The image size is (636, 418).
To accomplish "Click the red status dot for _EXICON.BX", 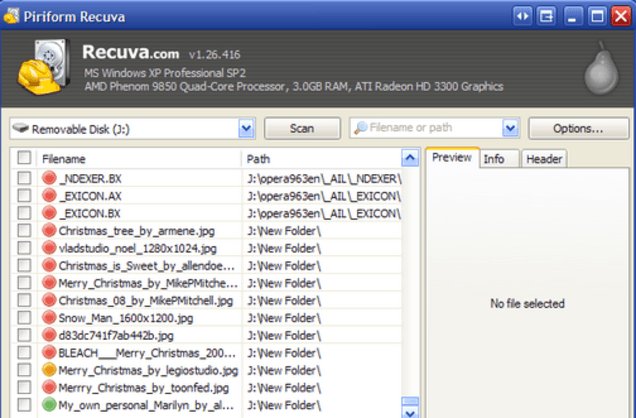I will (x=49, y=213).
